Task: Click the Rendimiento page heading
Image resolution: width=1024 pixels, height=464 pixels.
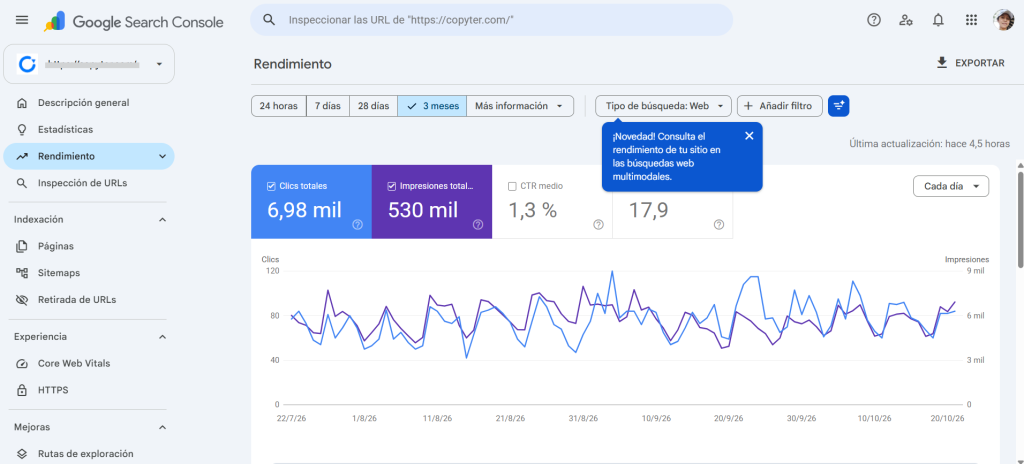Action: 293,64
